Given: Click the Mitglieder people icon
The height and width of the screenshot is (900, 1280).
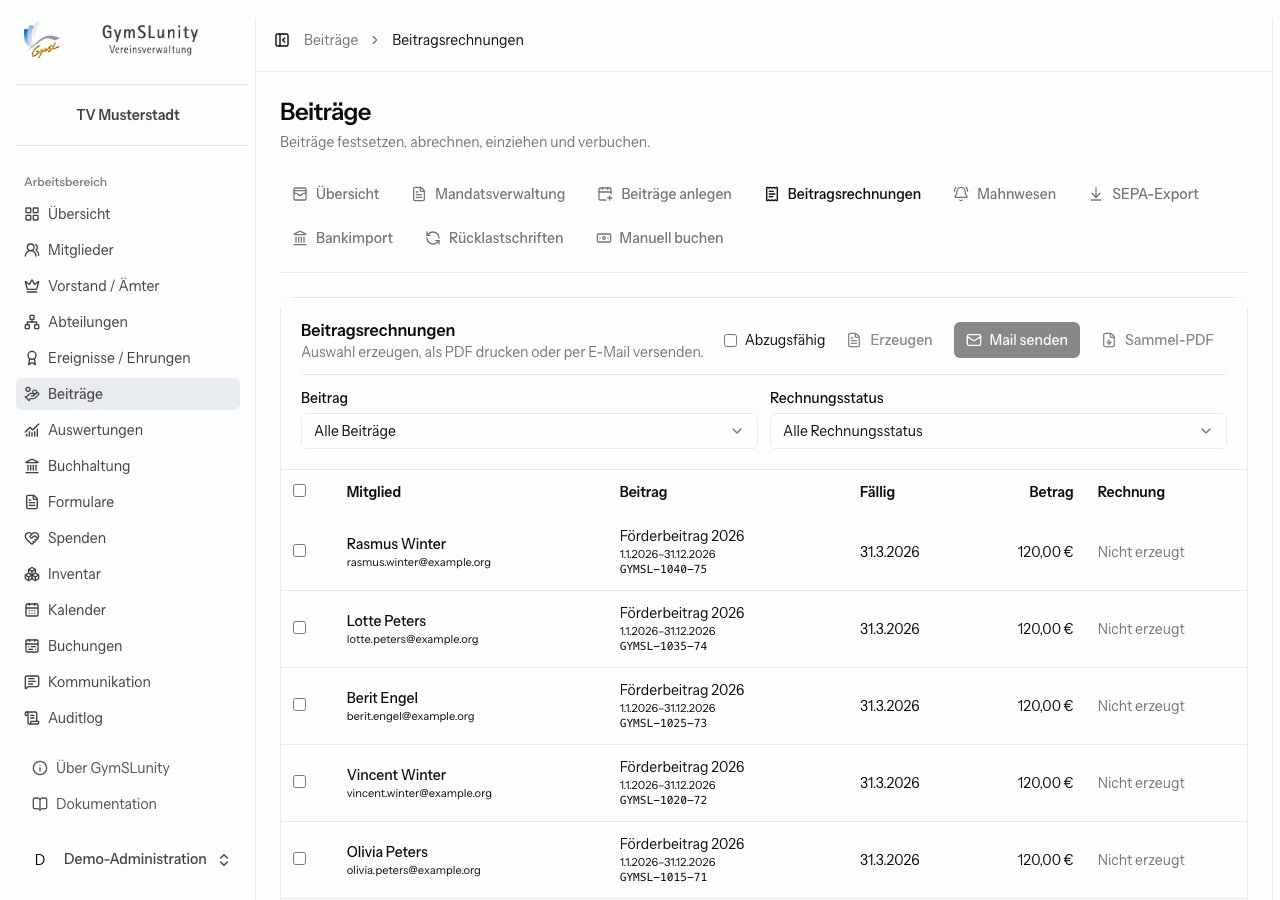Looking at the screenshot, I should tap(32, 250).
